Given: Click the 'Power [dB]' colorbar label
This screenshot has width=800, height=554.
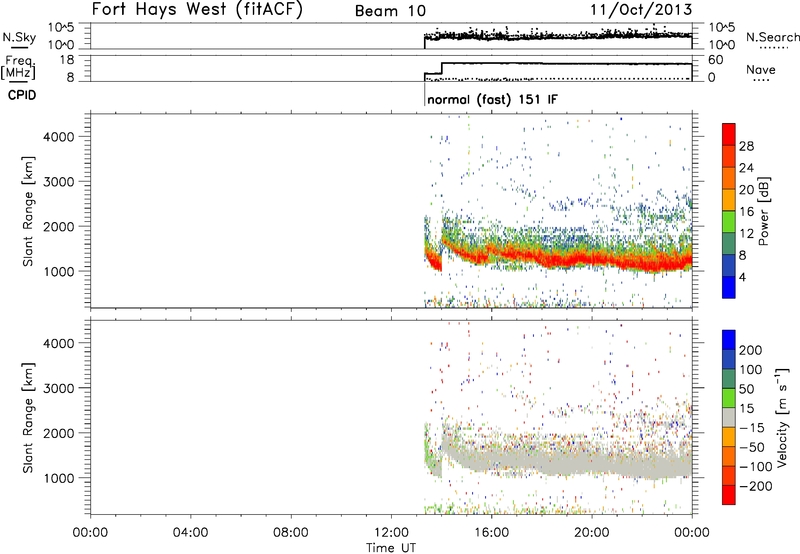Looking at the screenshot, I should (x=764, y=211).
